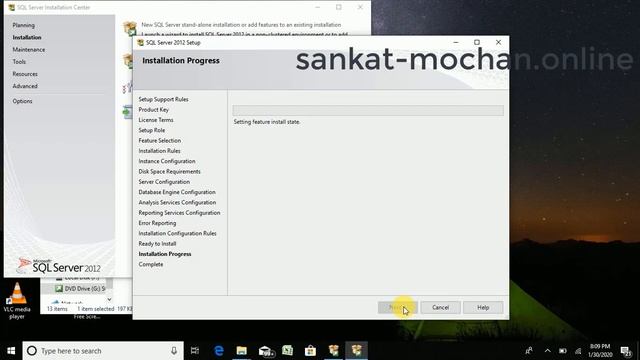Click Installation Configuration Rules step

coord(177,233)
